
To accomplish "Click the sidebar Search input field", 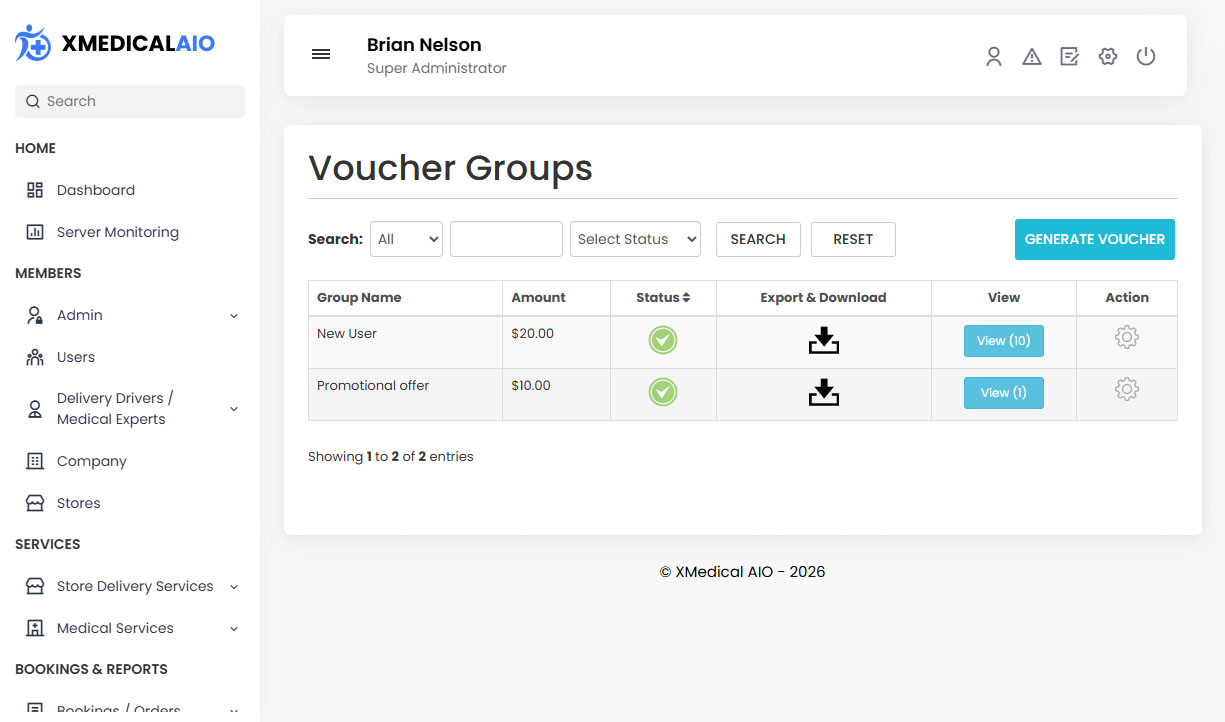I will click(129, 101).
